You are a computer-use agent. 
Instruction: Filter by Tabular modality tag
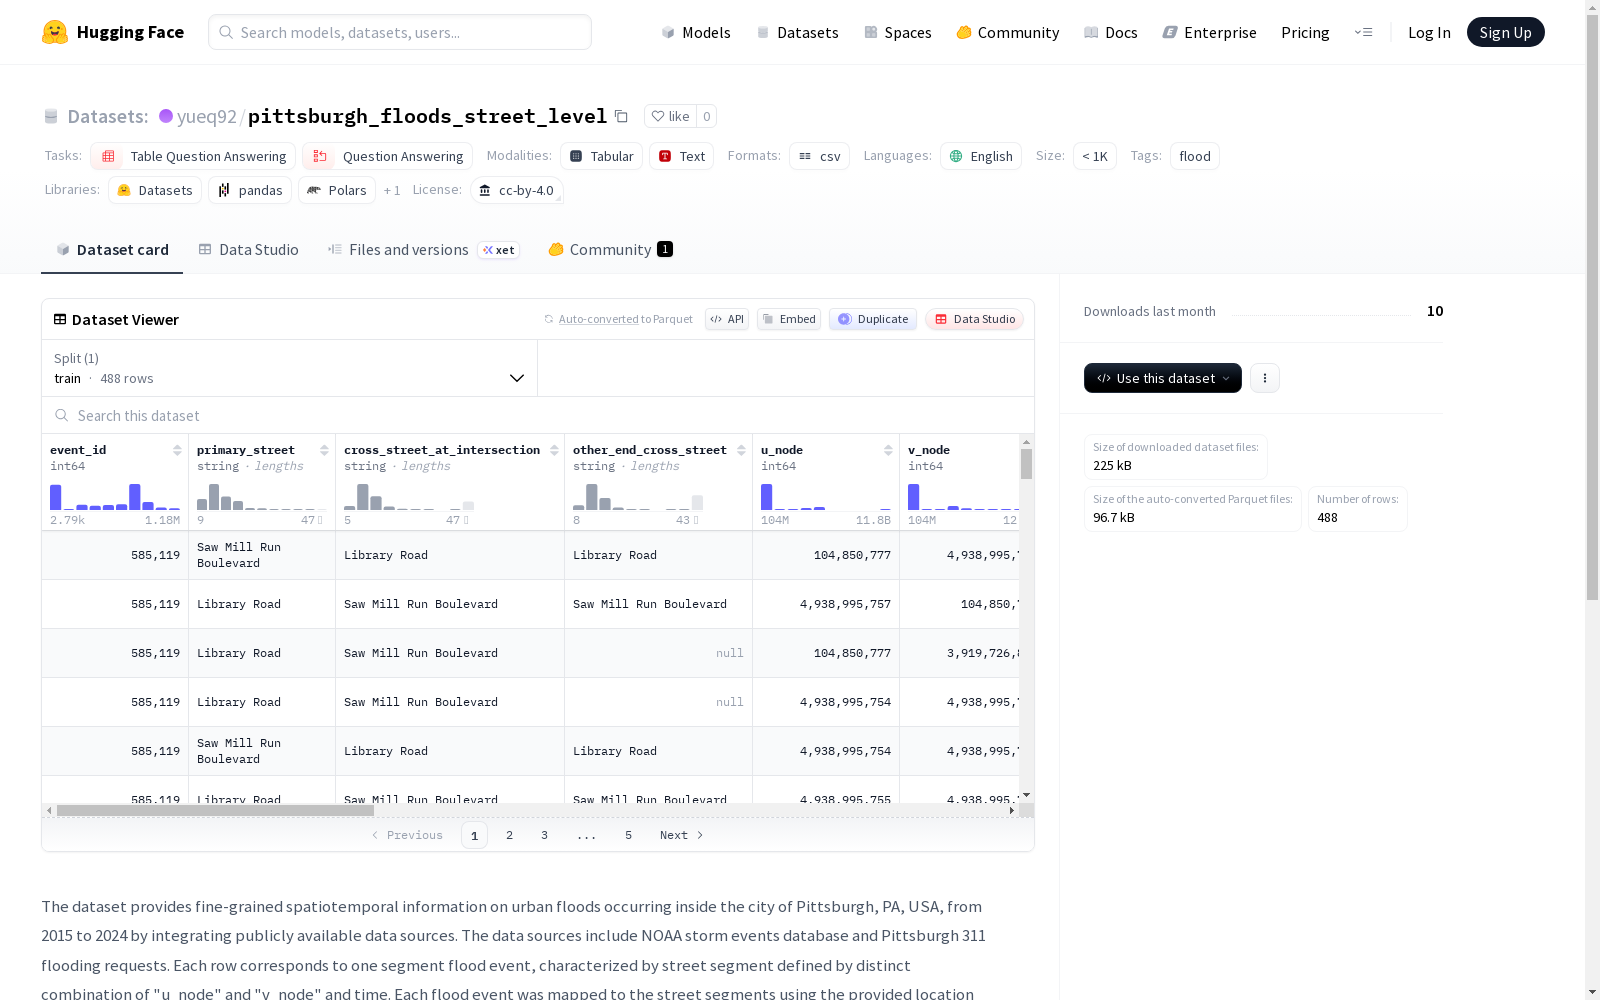[x=601, y=156]
